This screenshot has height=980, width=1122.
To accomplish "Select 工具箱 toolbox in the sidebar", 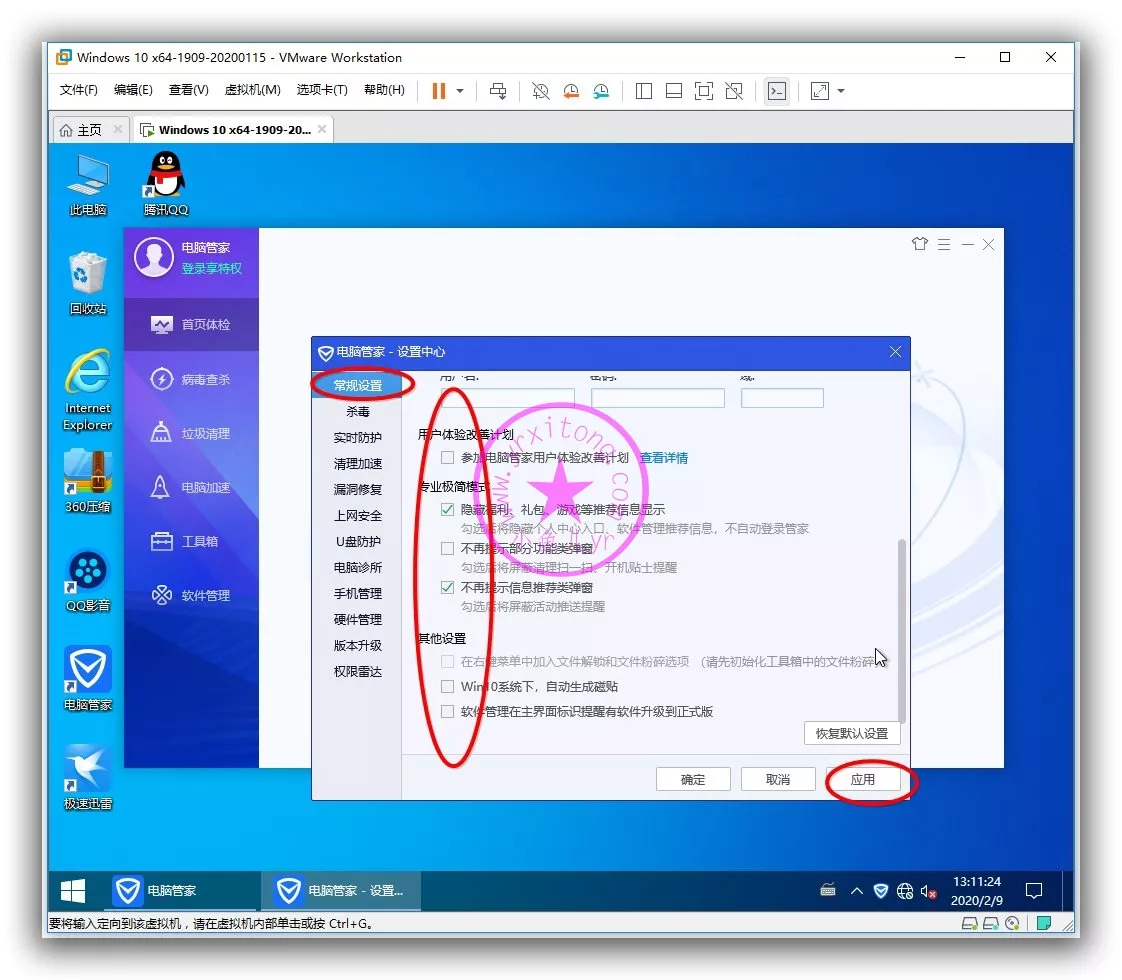I will [x=199, y=542].
